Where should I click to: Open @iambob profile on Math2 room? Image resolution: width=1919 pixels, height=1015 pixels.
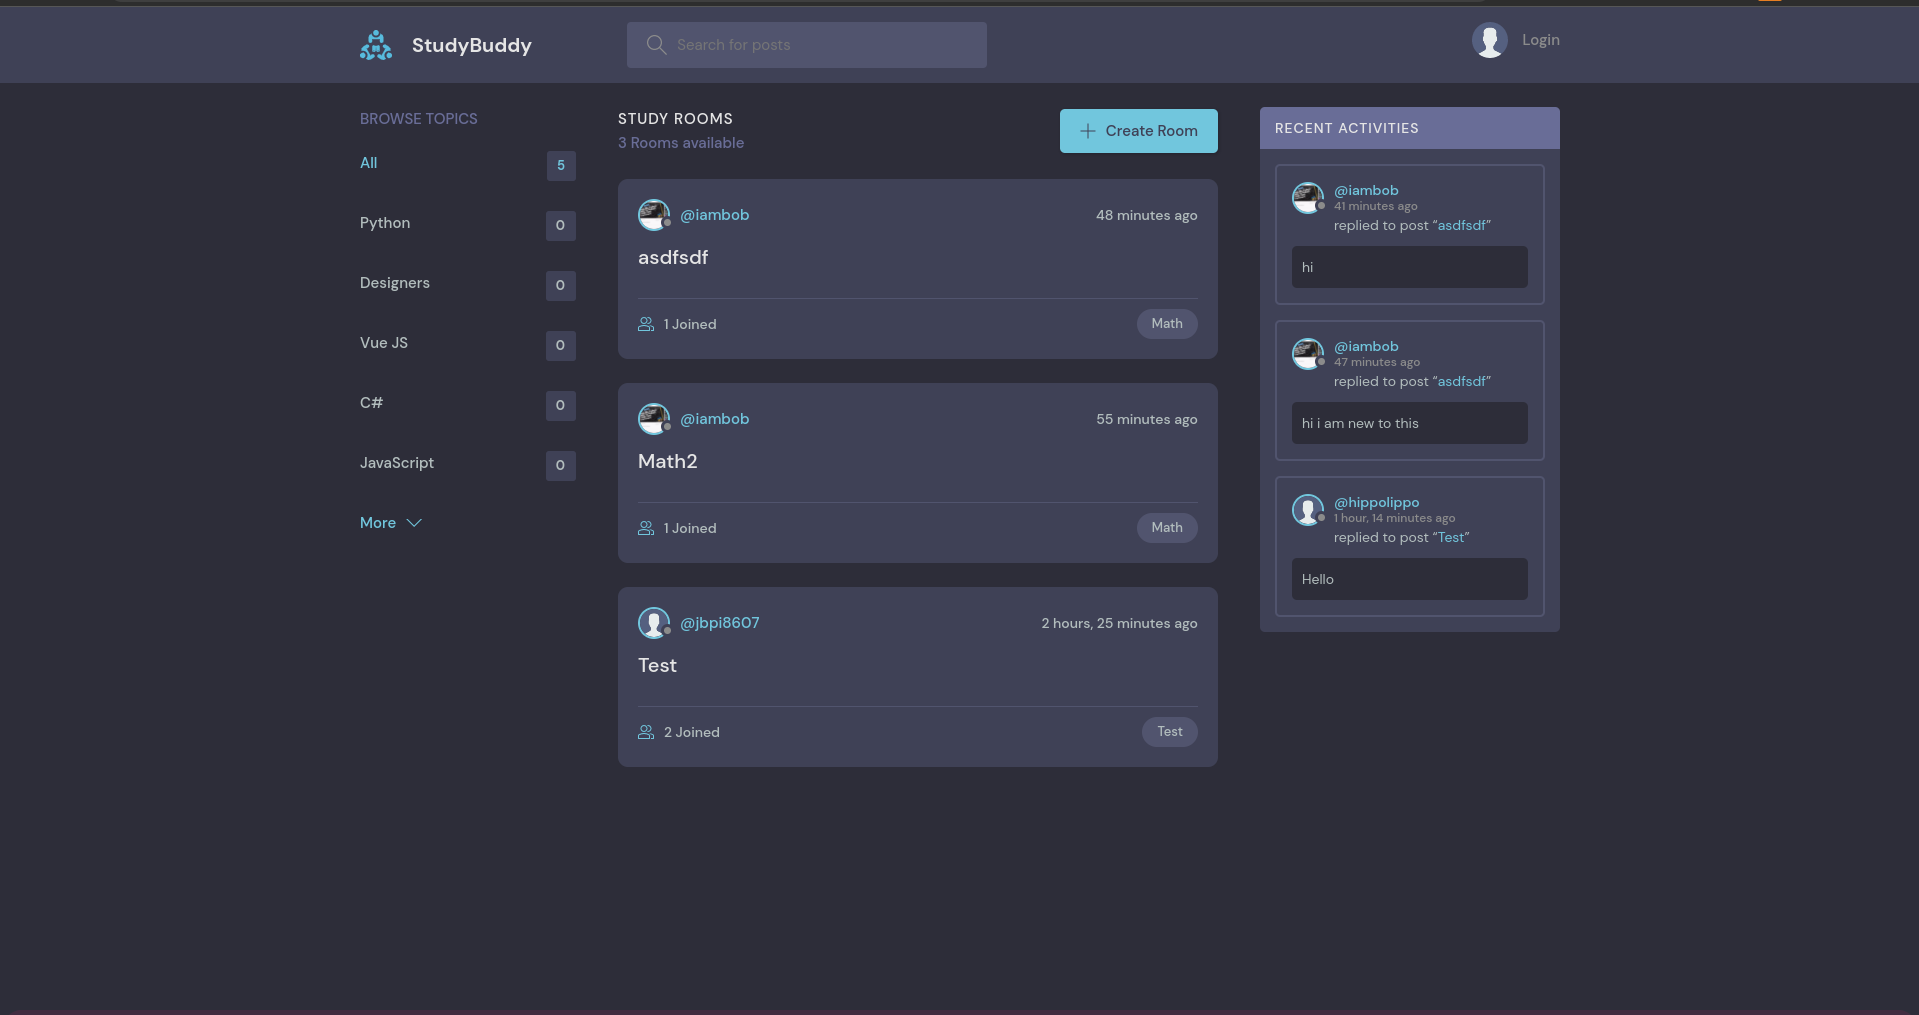[715, 419]
